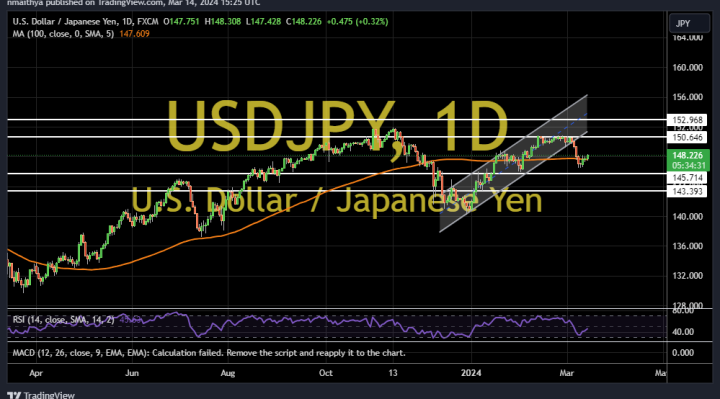This screenshot has height=399, width=720.
Task: Click the Apr label on time axis
Action: (36, 373)
